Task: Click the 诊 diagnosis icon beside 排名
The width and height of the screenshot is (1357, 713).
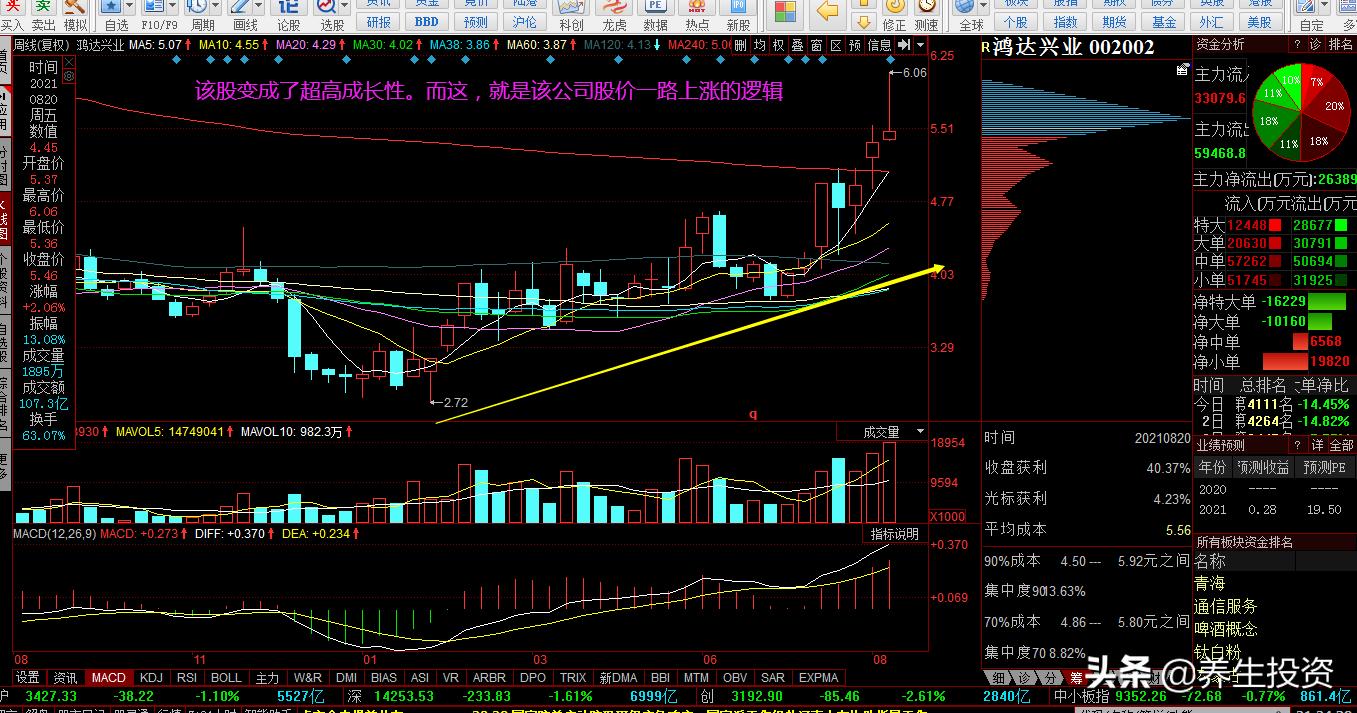Action: point(1316,44)
